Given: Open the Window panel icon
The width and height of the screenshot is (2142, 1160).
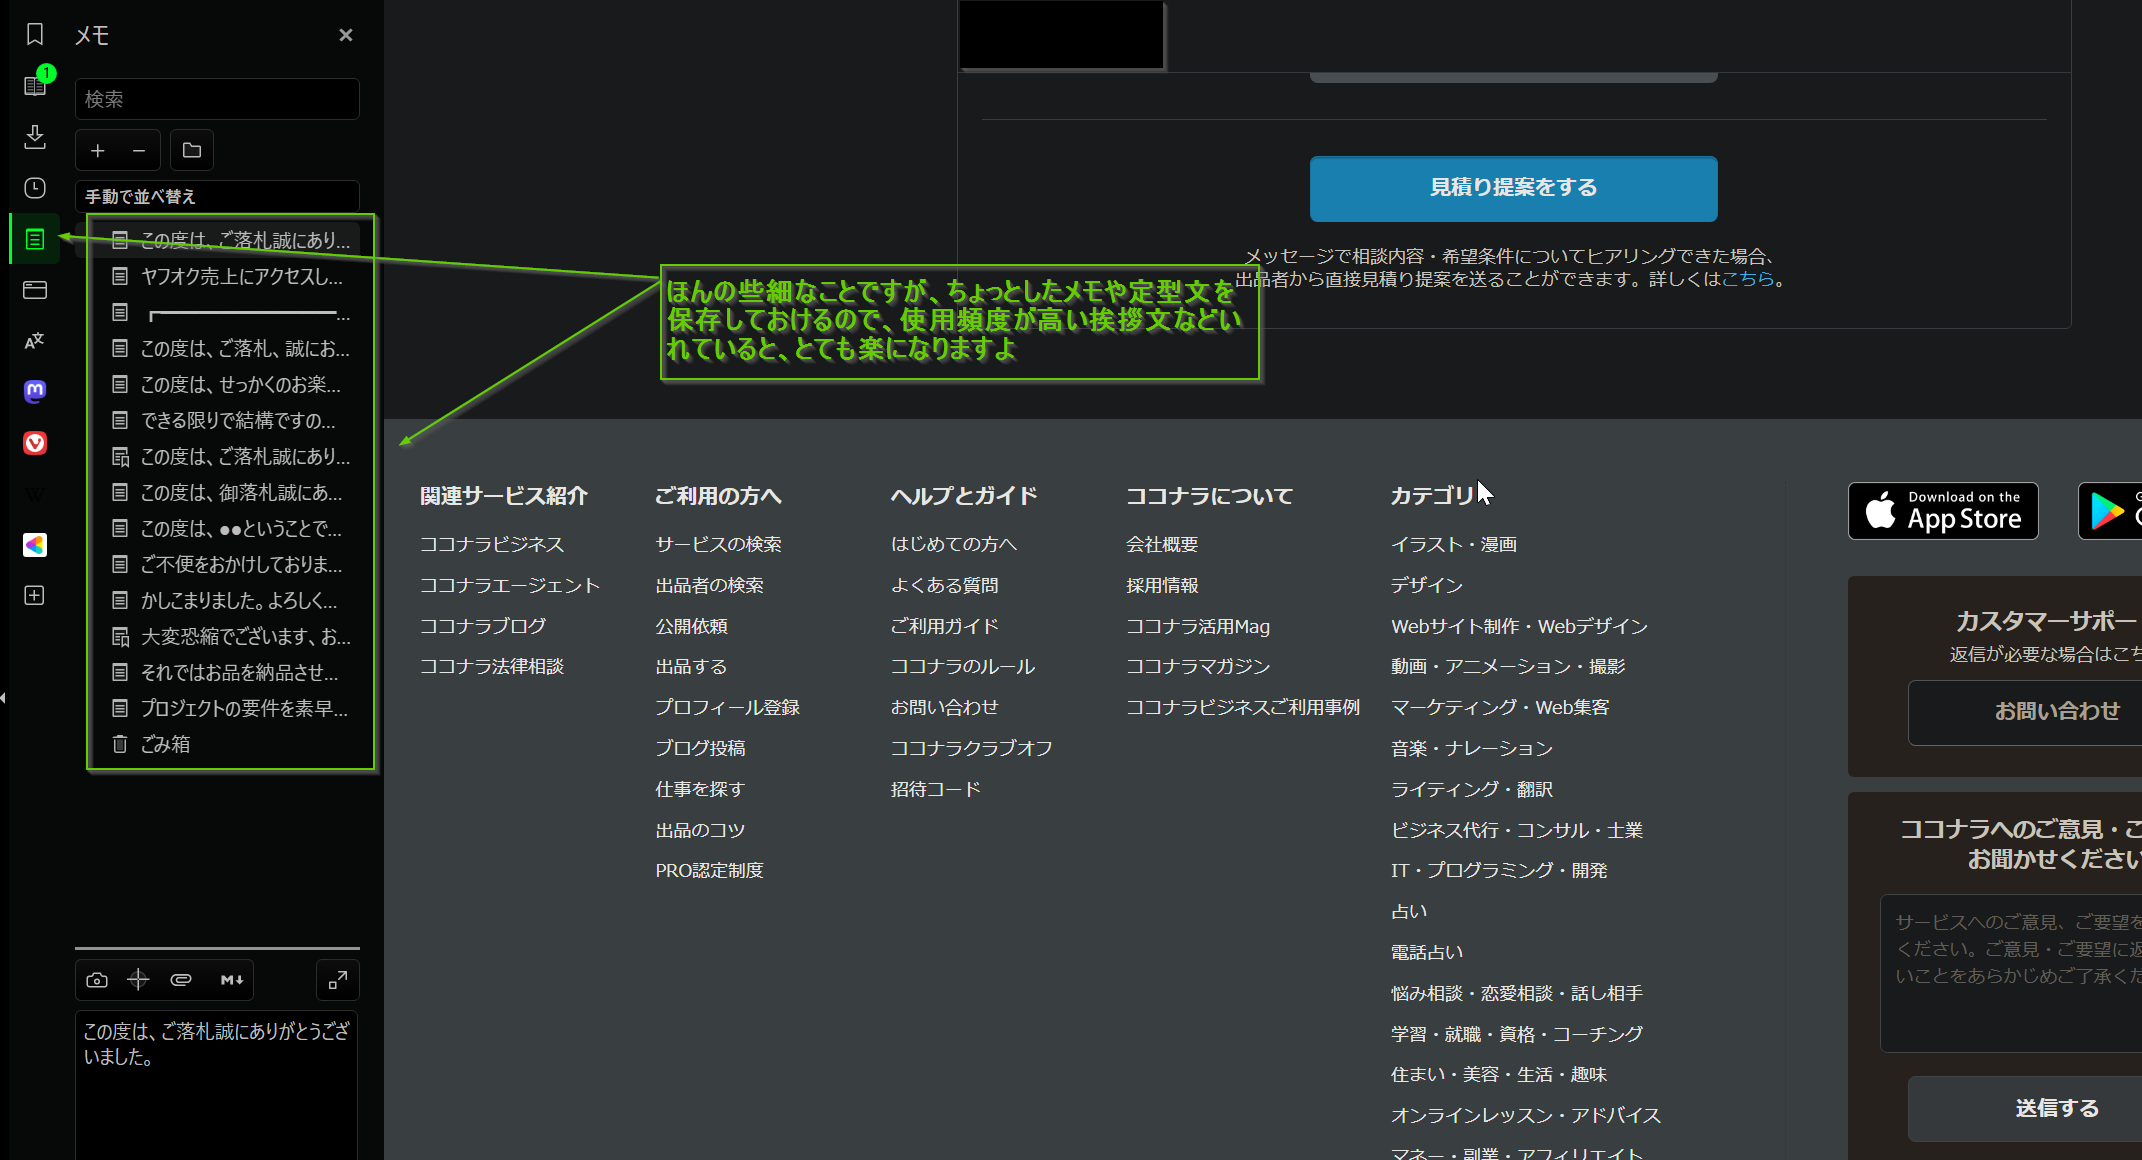Looking at the screenshot, I should [35, 290].
